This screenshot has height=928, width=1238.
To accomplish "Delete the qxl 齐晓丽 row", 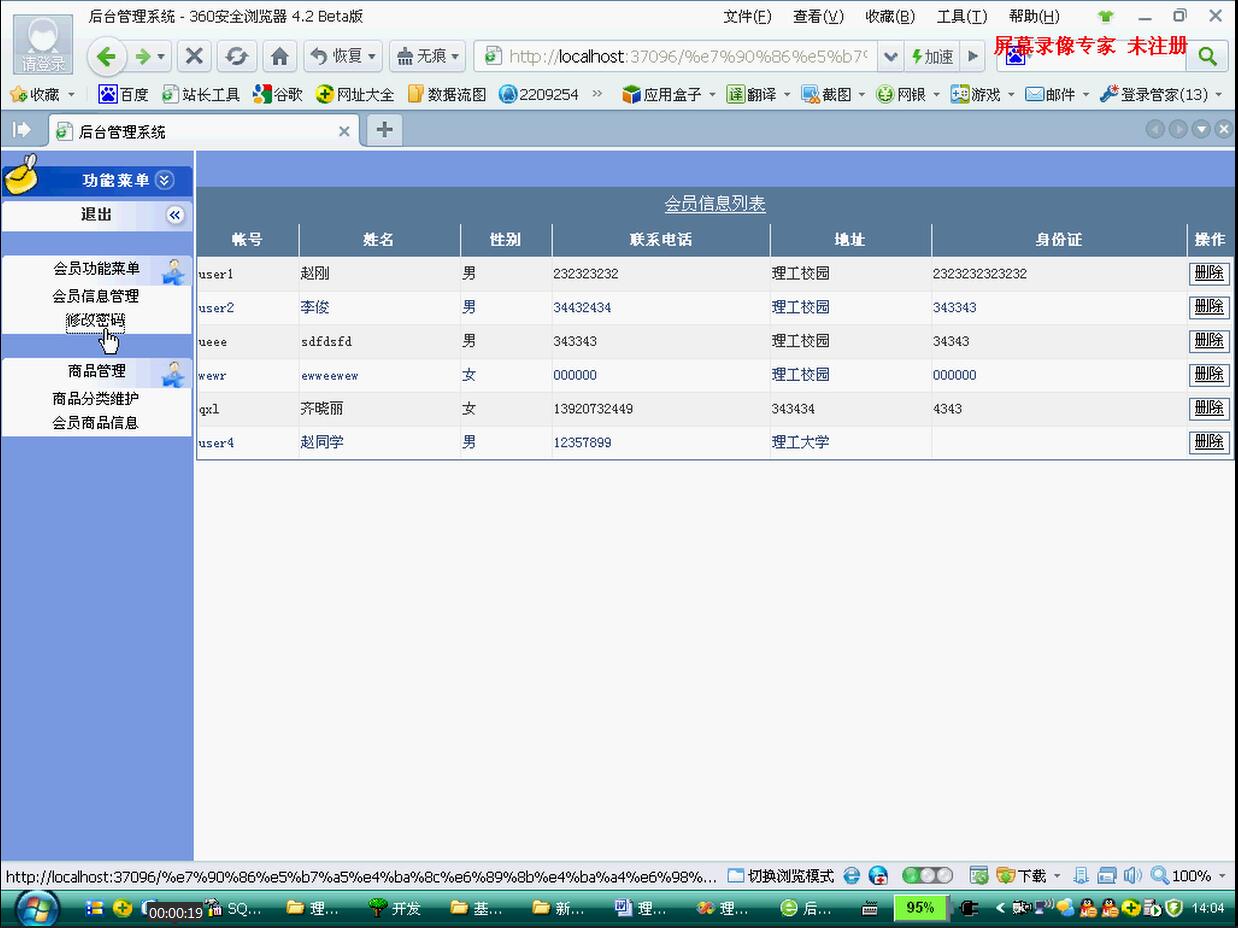I will pos(1209,409).
